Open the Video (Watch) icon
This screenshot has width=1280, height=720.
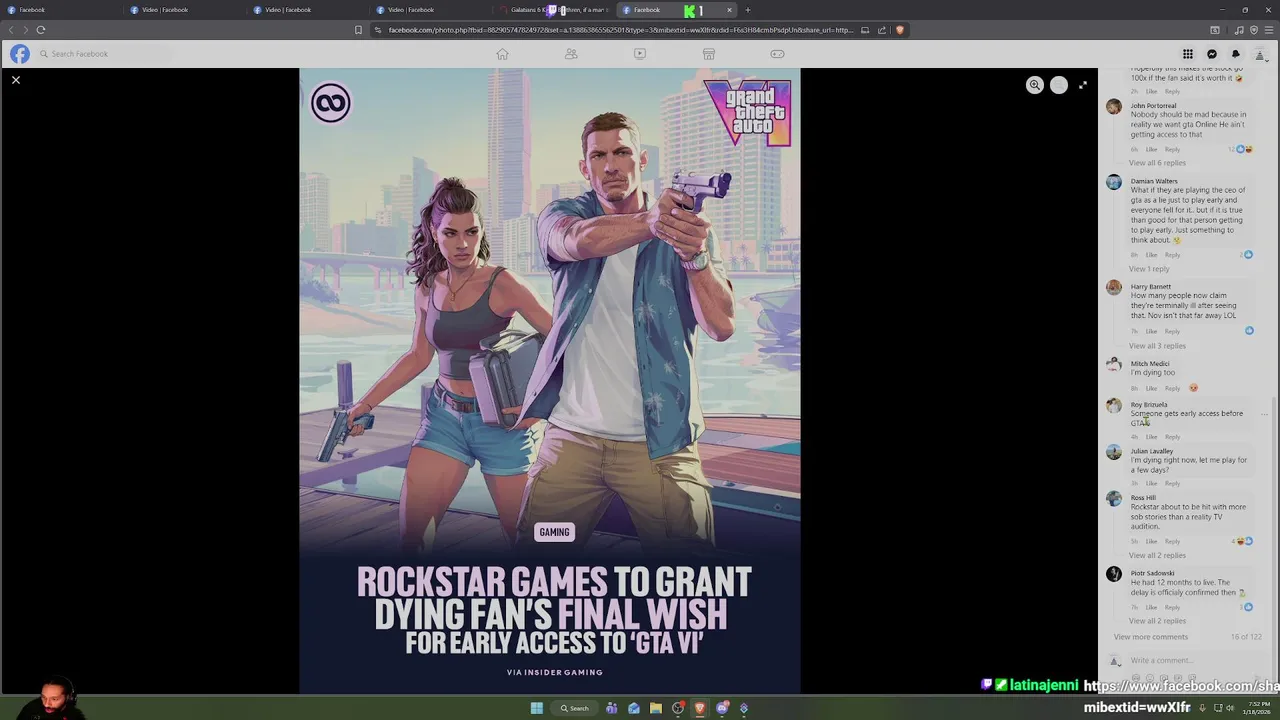640,54
